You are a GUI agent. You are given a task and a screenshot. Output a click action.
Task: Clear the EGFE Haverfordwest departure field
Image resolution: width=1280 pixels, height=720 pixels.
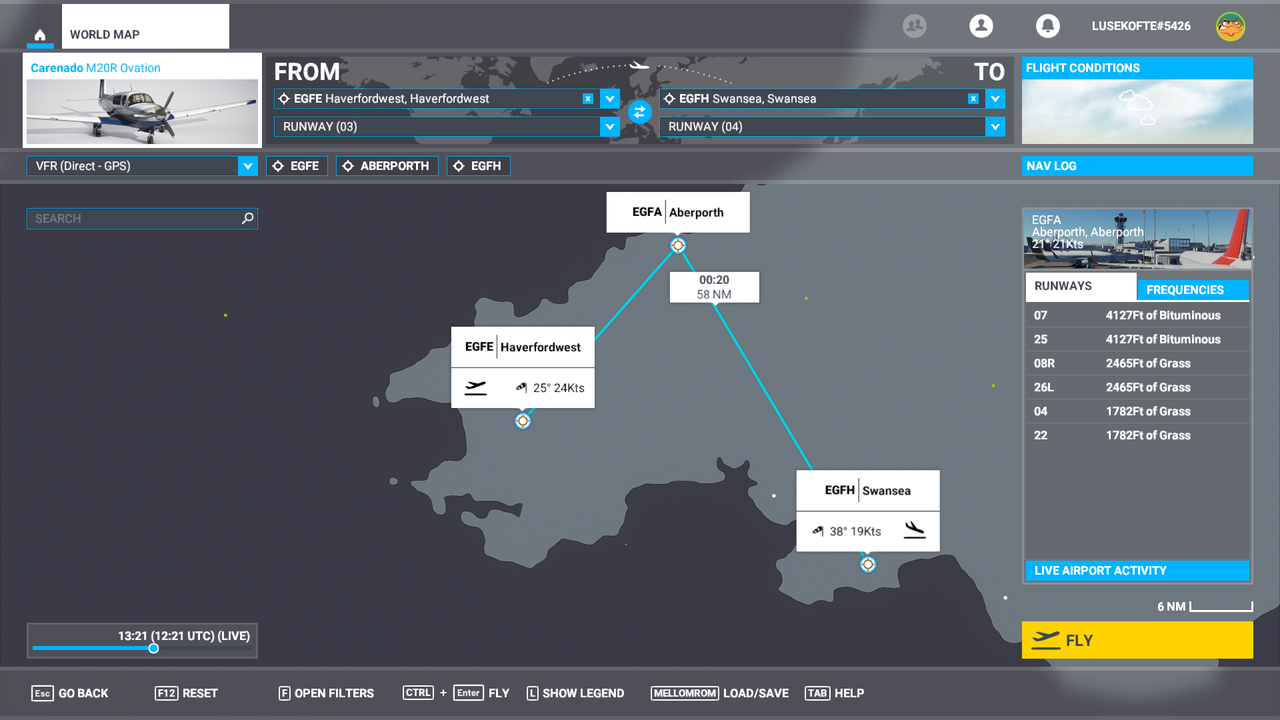point(588,99)
